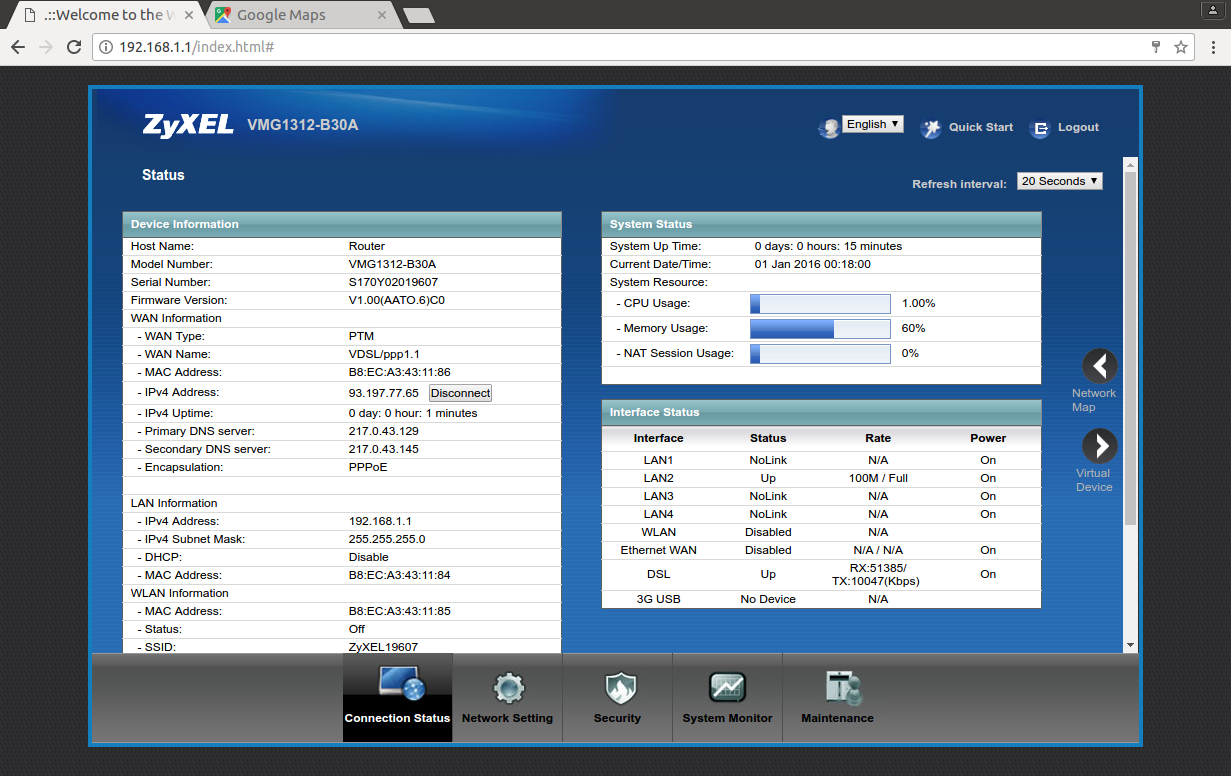The height and width of the screenshot is (776, 1231).
Task: Click the Network Map label
Action: (1094, 400)
